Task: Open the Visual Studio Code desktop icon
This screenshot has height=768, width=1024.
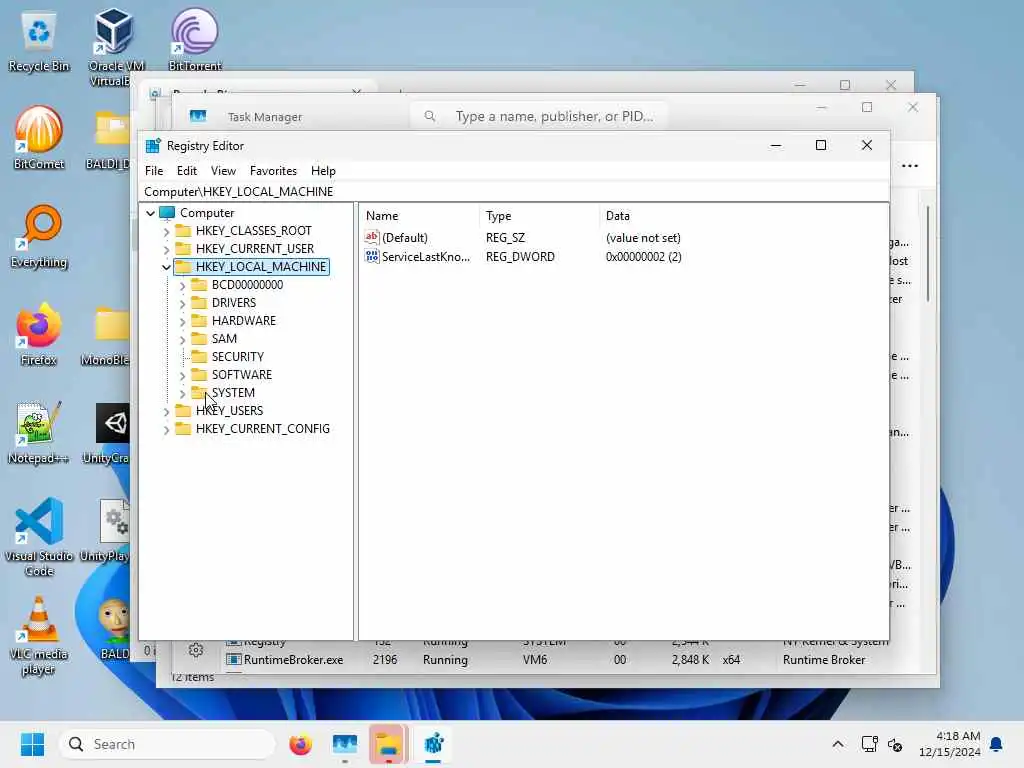Action: pyautogui.click(x=39, y=537)
